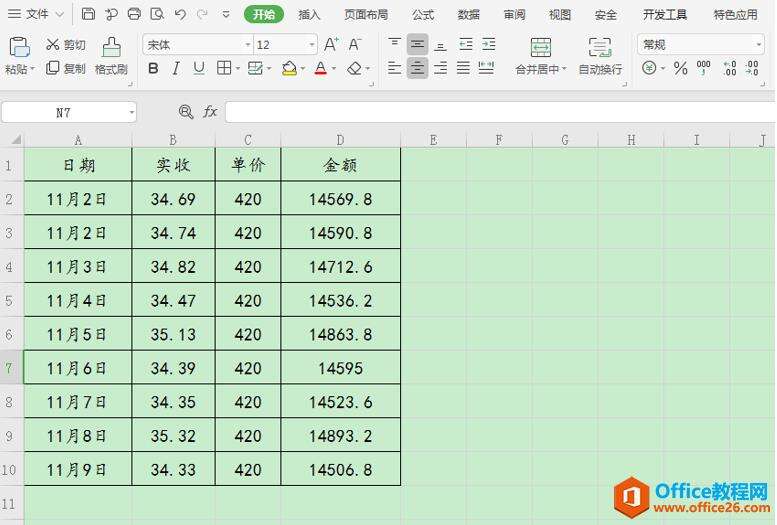The image size is (777, 525).
Task: Click the Clear eraser icon
Action: (354, 68)
